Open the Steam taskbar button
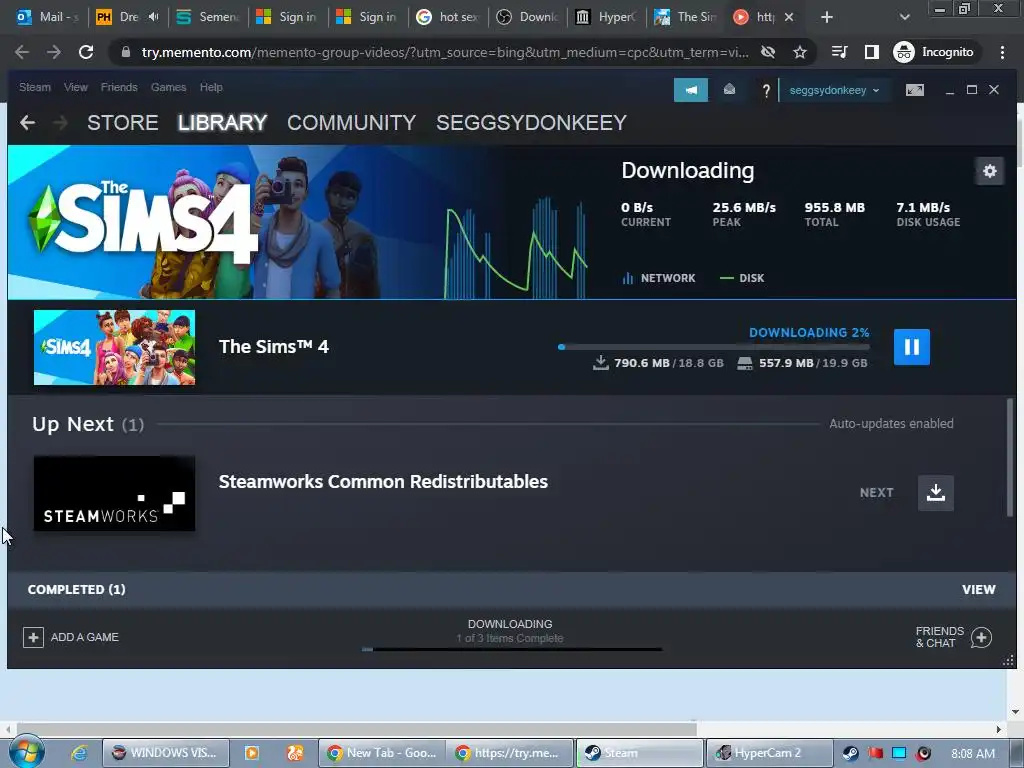Viewport: 1024px width, 768px height. 639,753
